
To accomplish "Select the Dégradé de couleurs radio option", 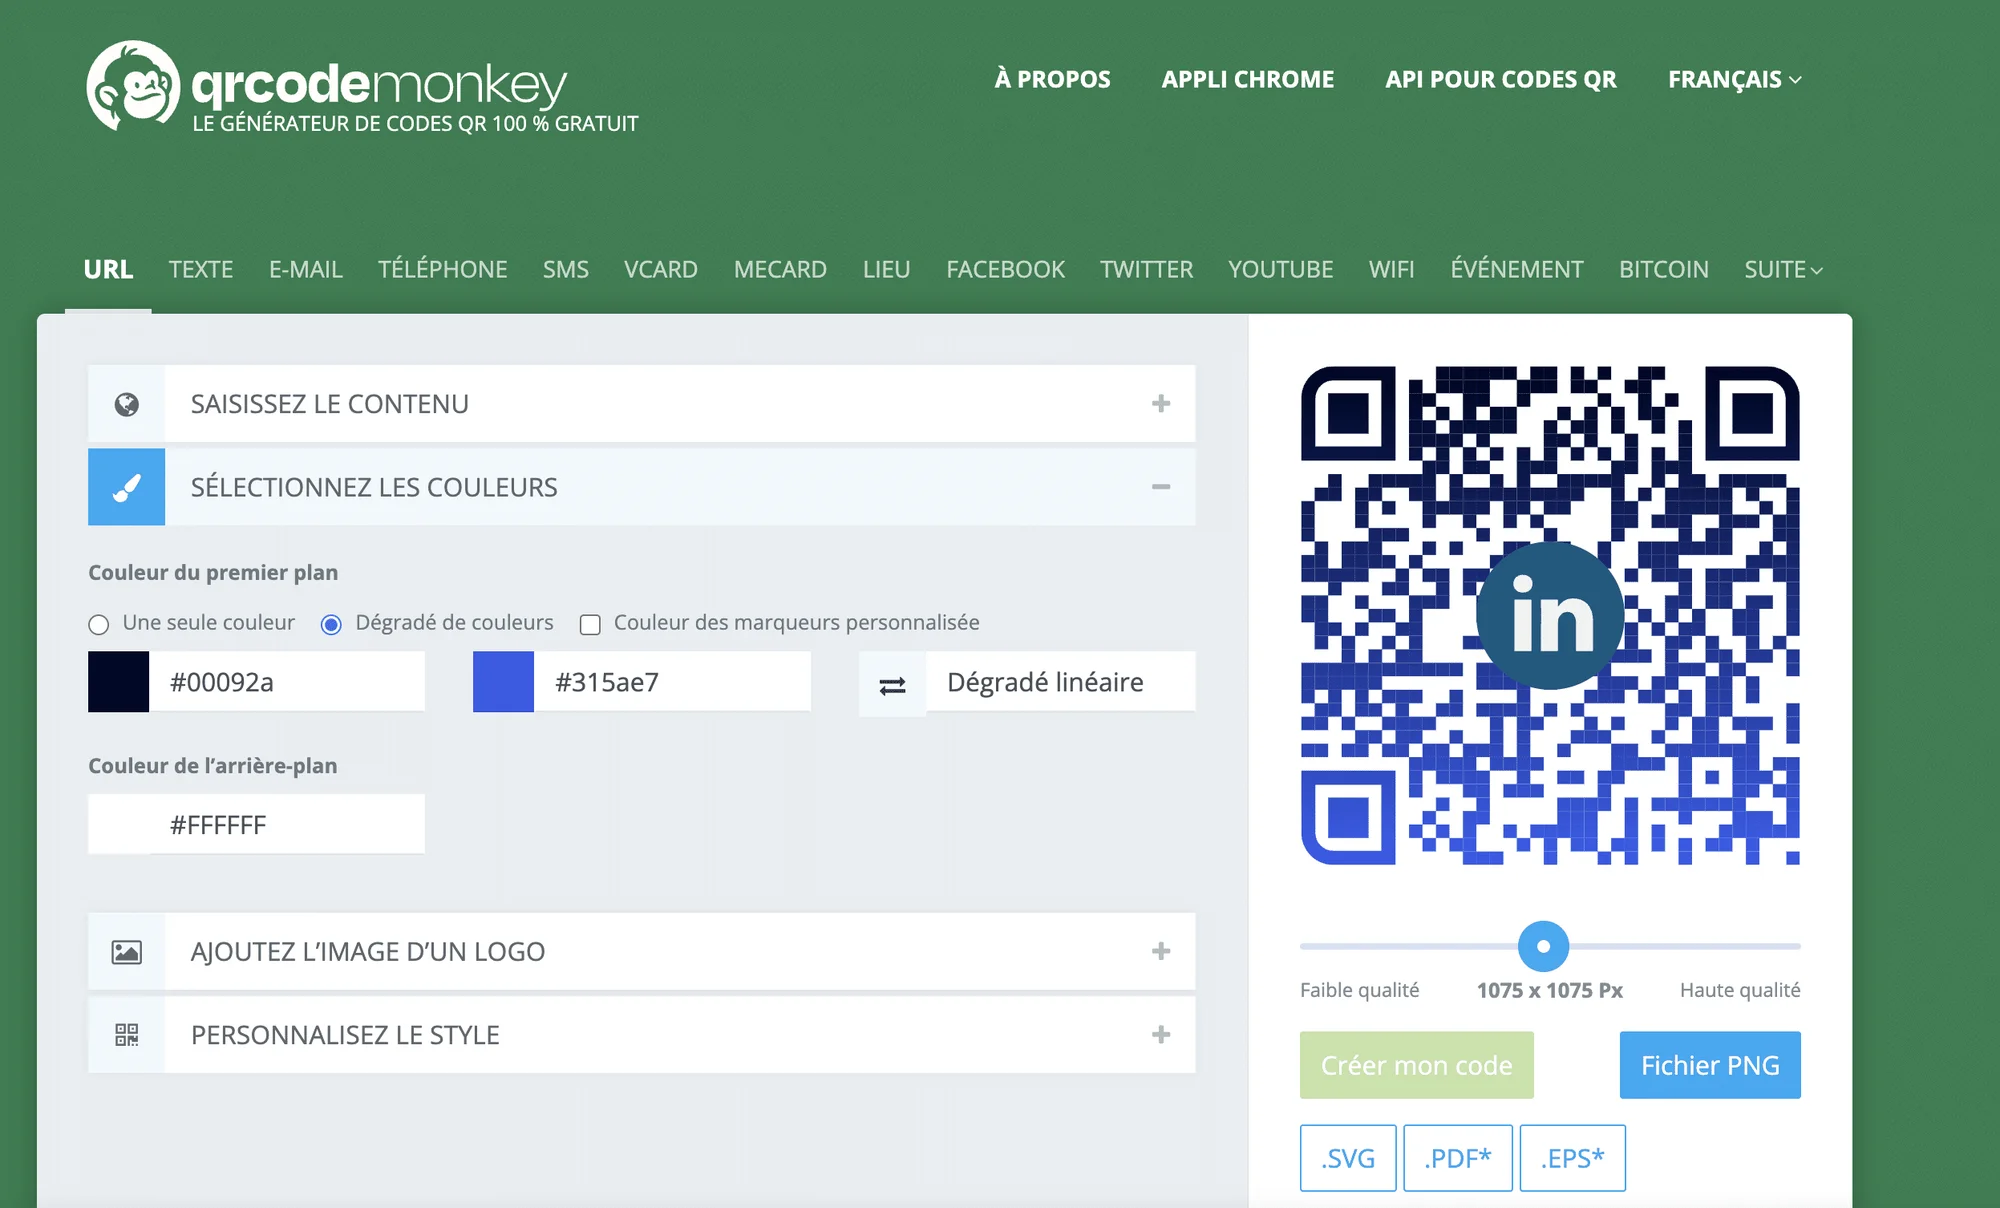I will [x=331, y=624].
